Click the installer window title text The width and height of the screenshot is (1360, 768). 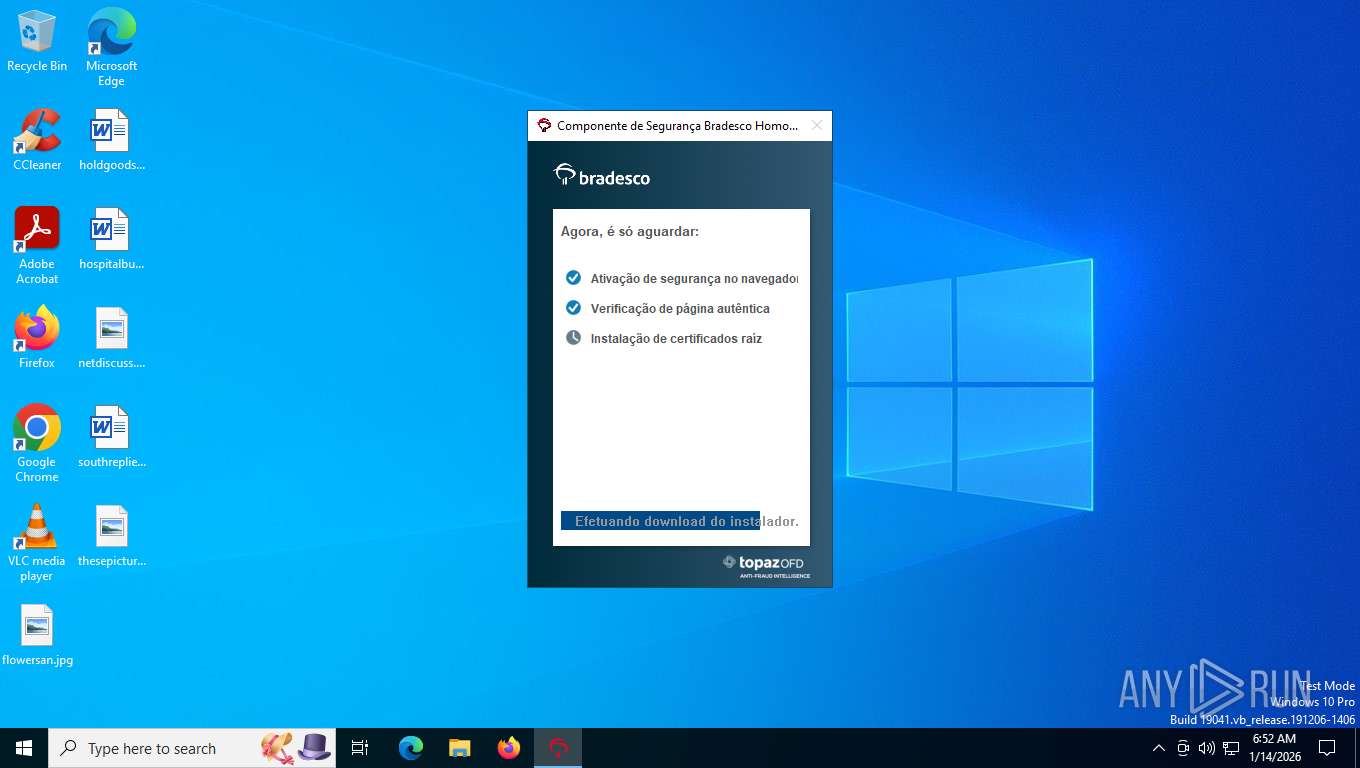[677, 126]
